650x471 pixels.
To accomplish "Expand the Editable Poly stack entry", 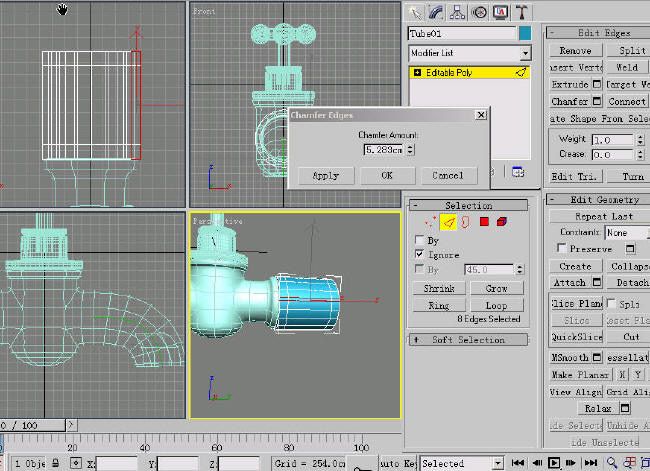I will click(417, 73).
